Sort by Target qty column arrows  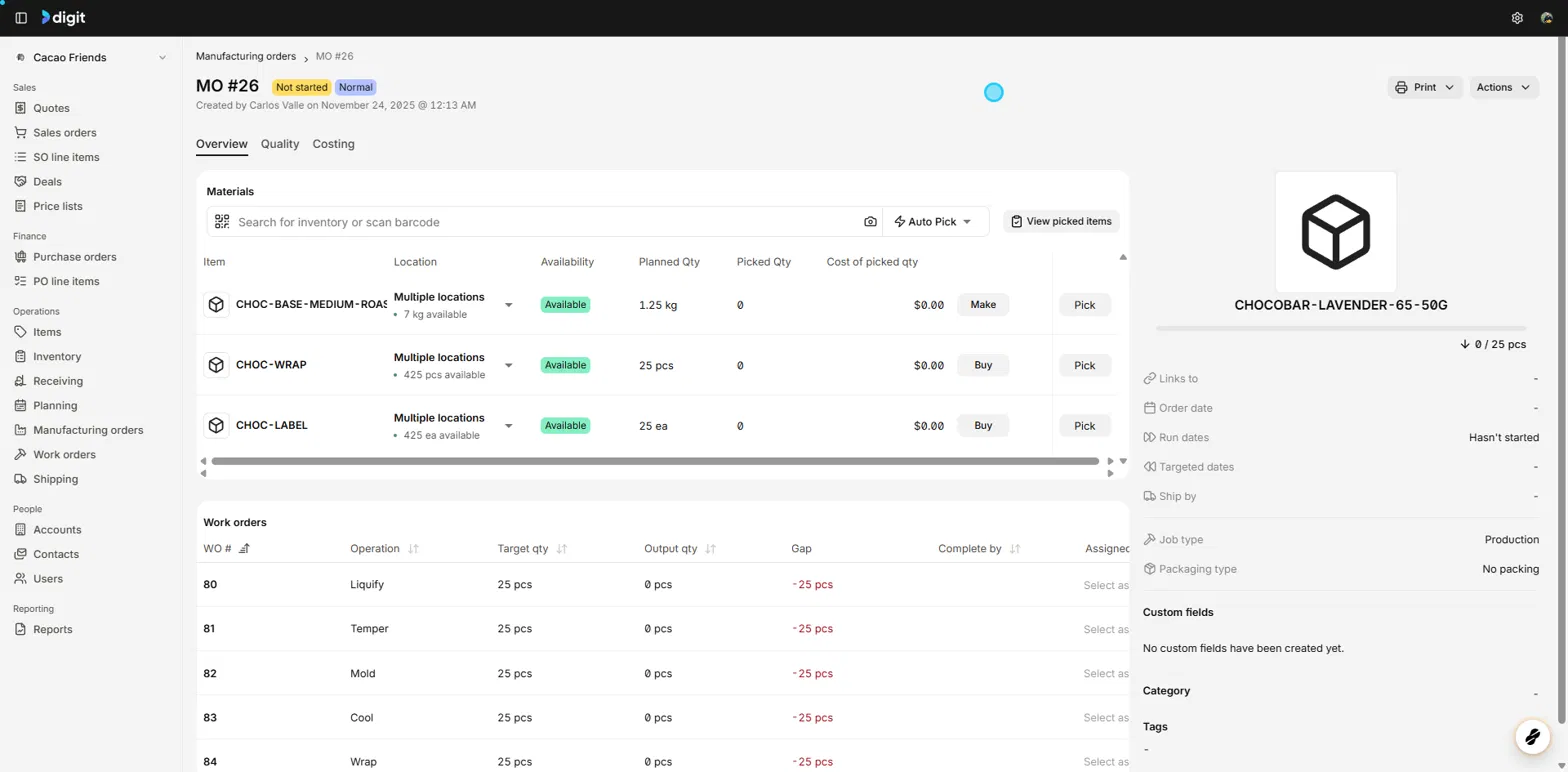click(561, 549)
